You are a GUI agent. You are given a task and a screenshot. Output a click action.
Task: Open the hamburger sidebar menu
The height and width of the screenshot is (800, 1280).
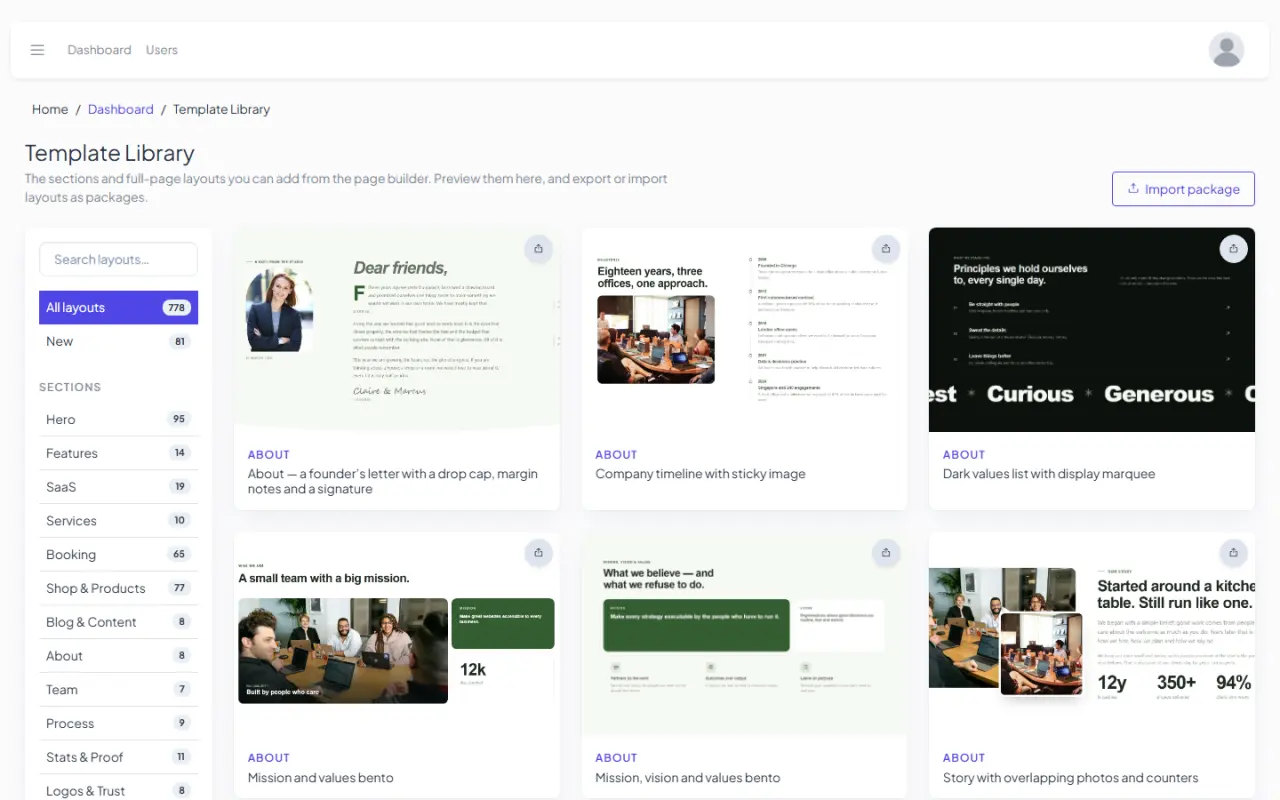[x=37, y=50]
